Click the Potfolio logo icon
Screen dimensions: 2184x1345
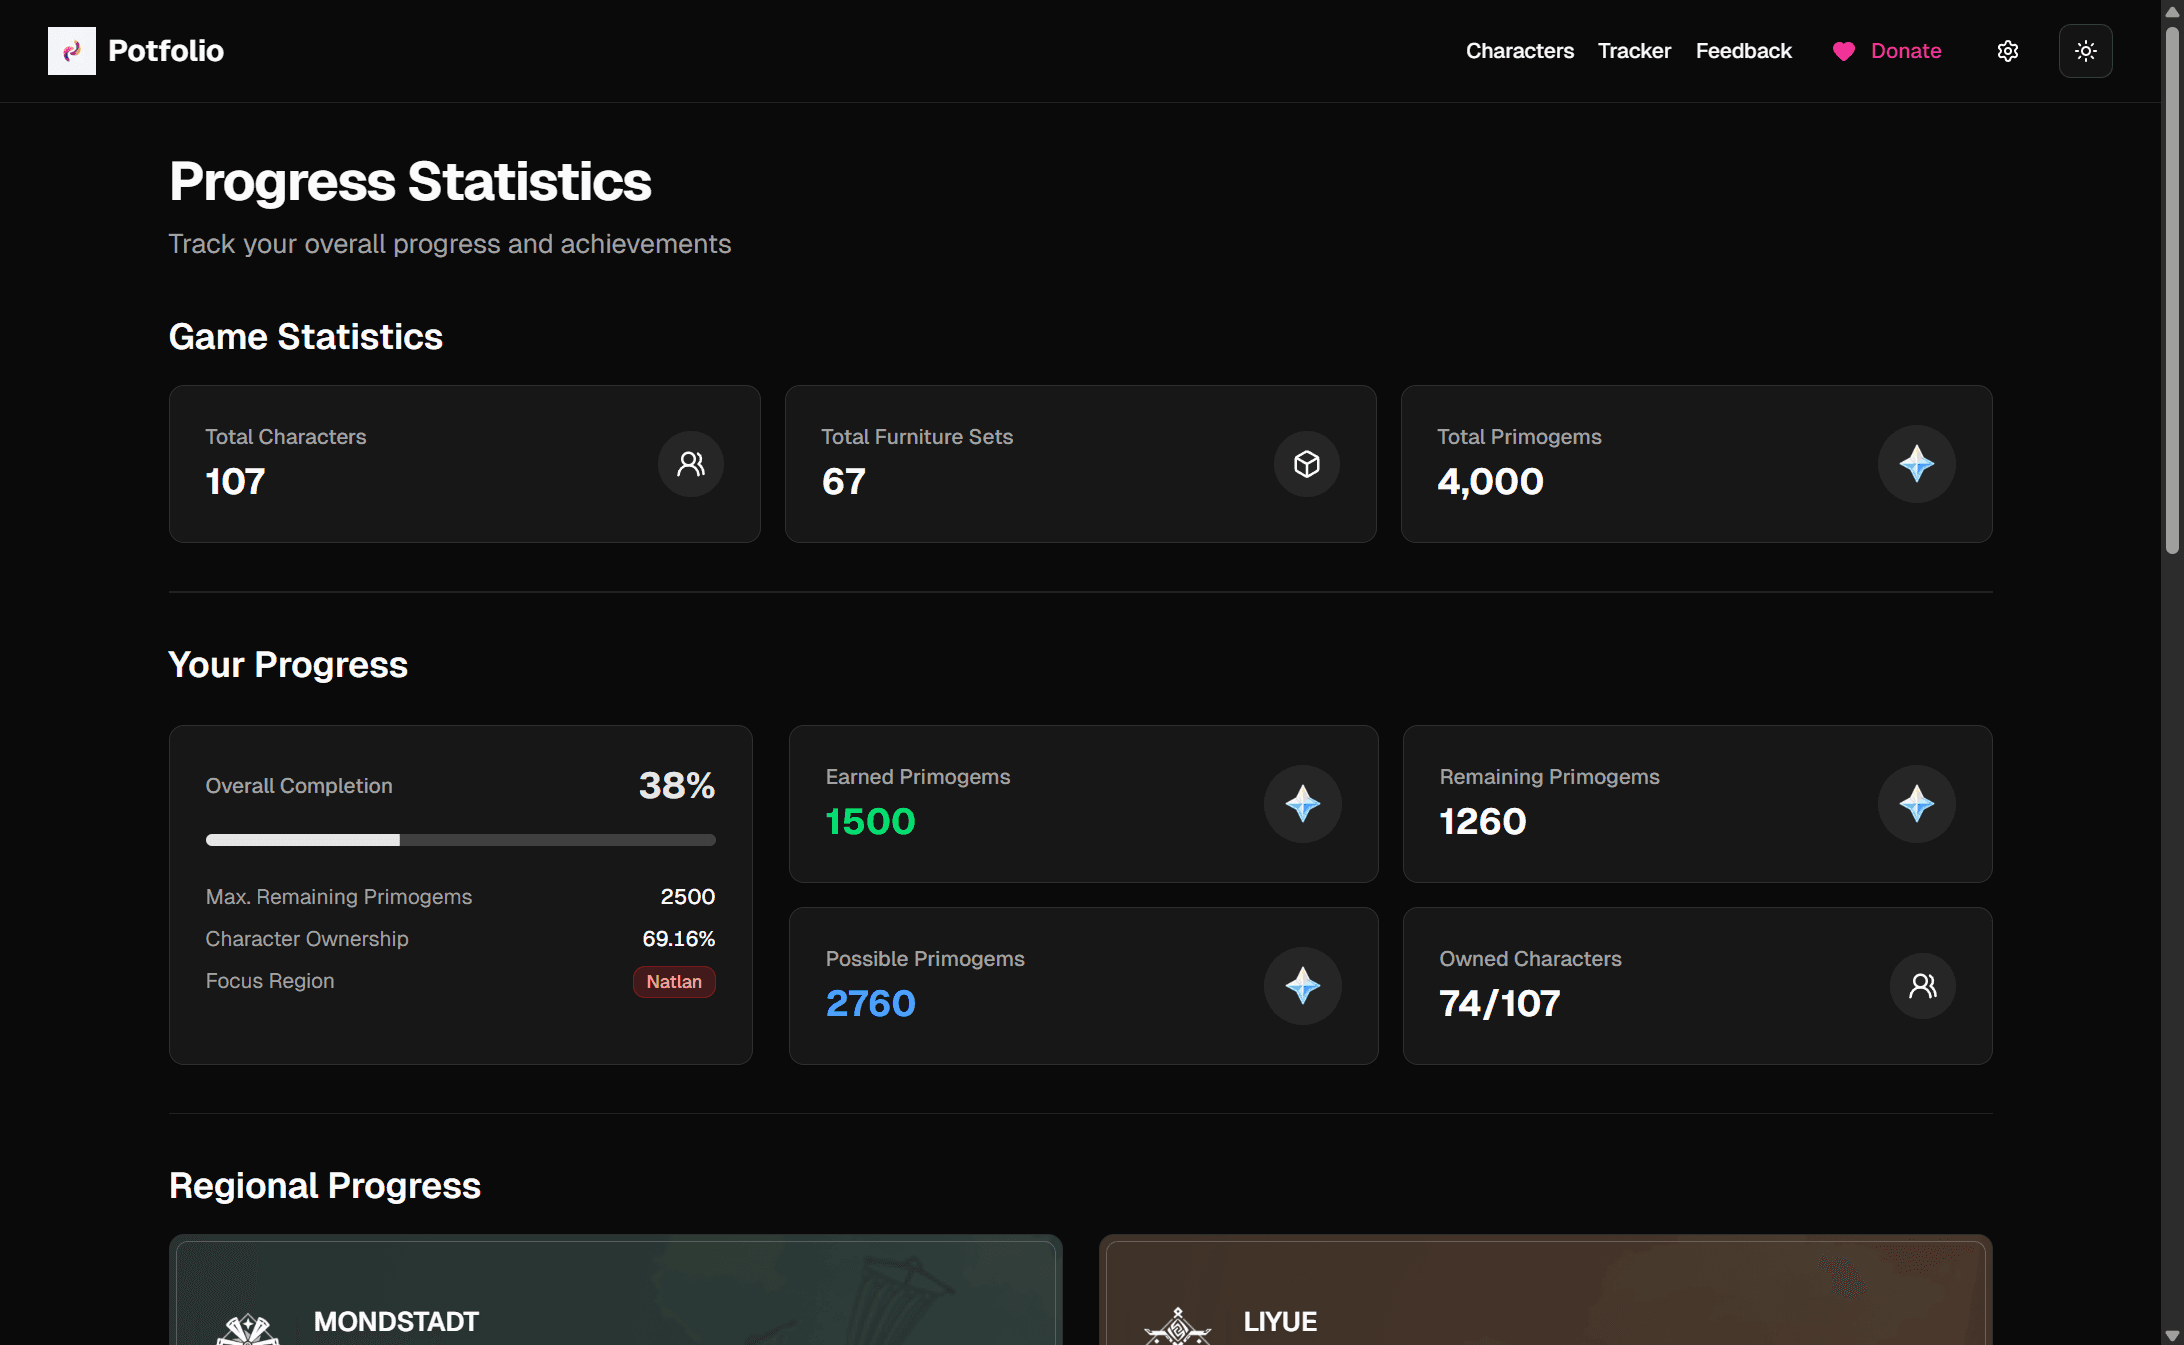(71, 50)
